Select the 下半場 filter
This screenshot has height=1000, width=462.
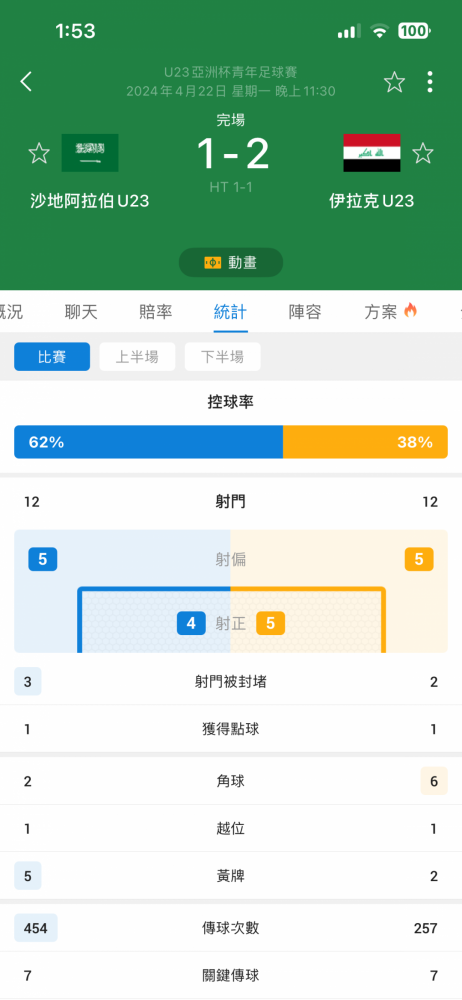(x=223, y=357)
